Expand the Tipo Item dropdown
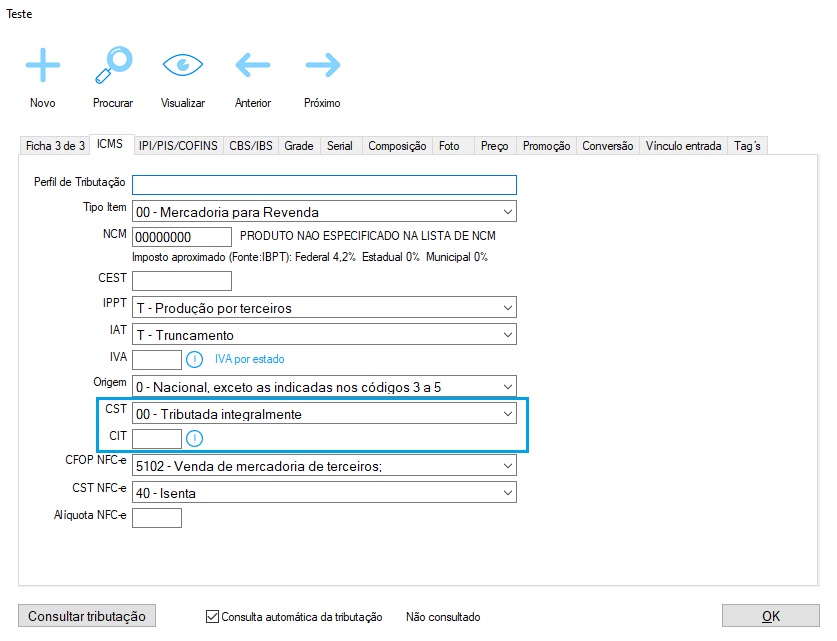837x641 pixels. 508,212
